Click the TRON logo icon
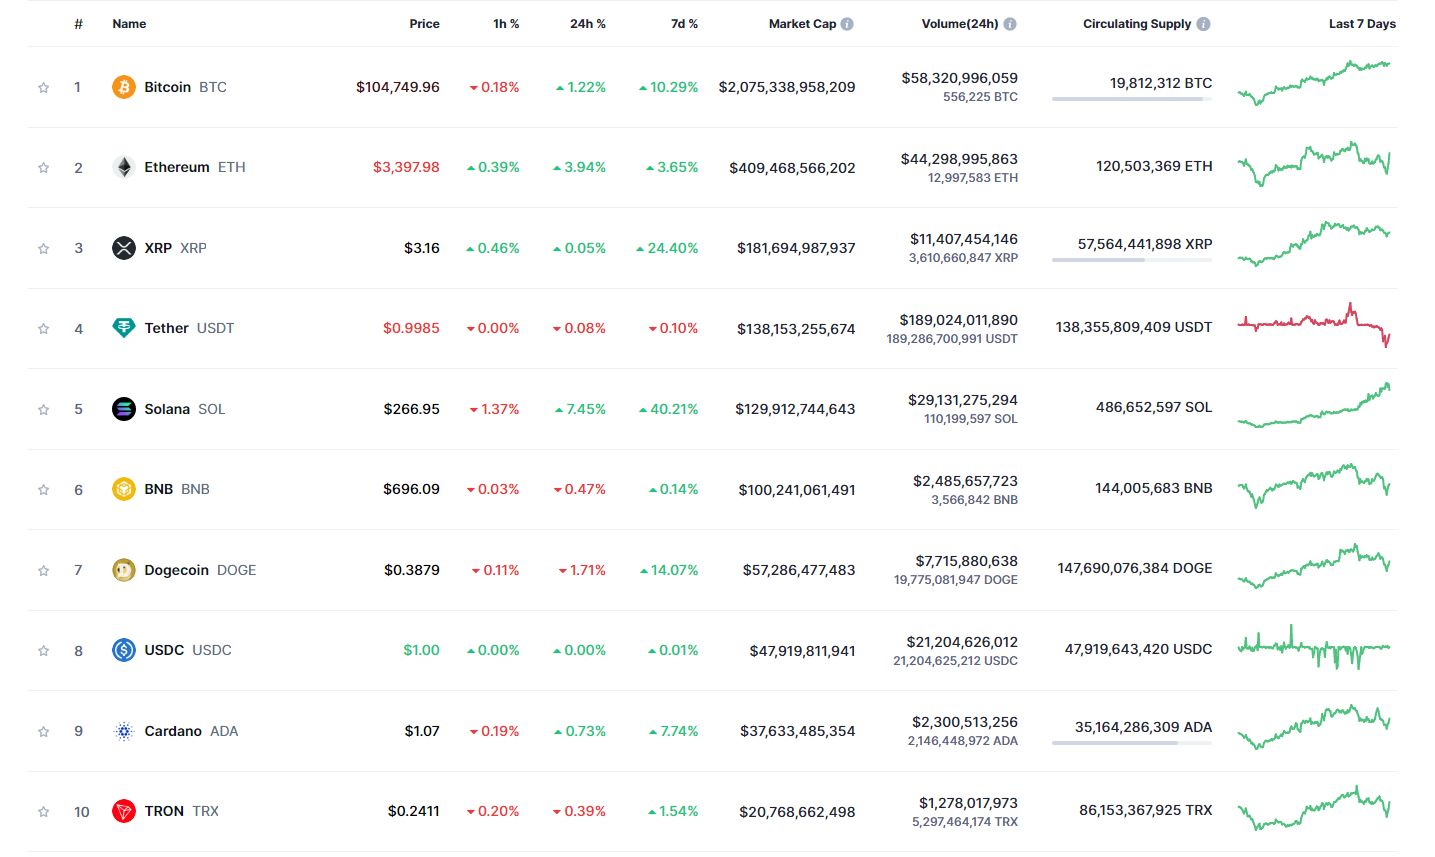The height and width of the screenshot is (857, 1435). pyautogui.click(x=124, y=811)
